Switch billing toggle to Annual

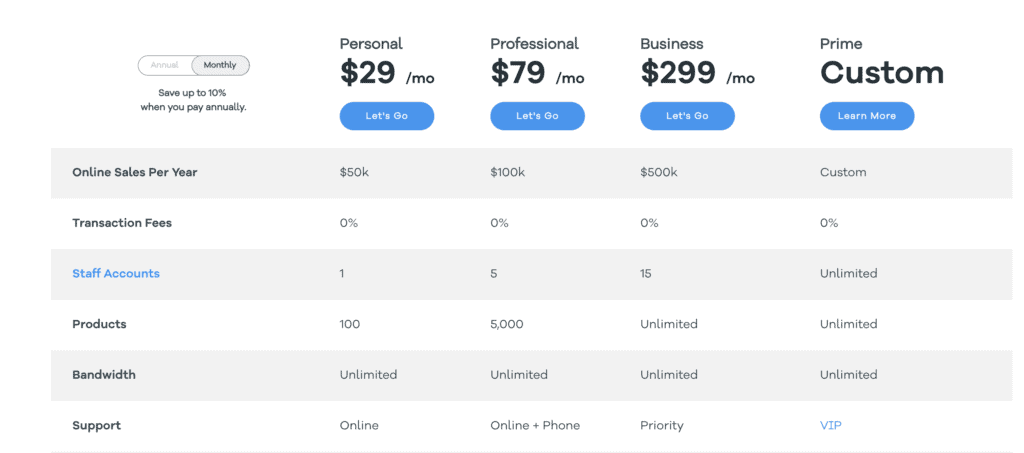165,65
